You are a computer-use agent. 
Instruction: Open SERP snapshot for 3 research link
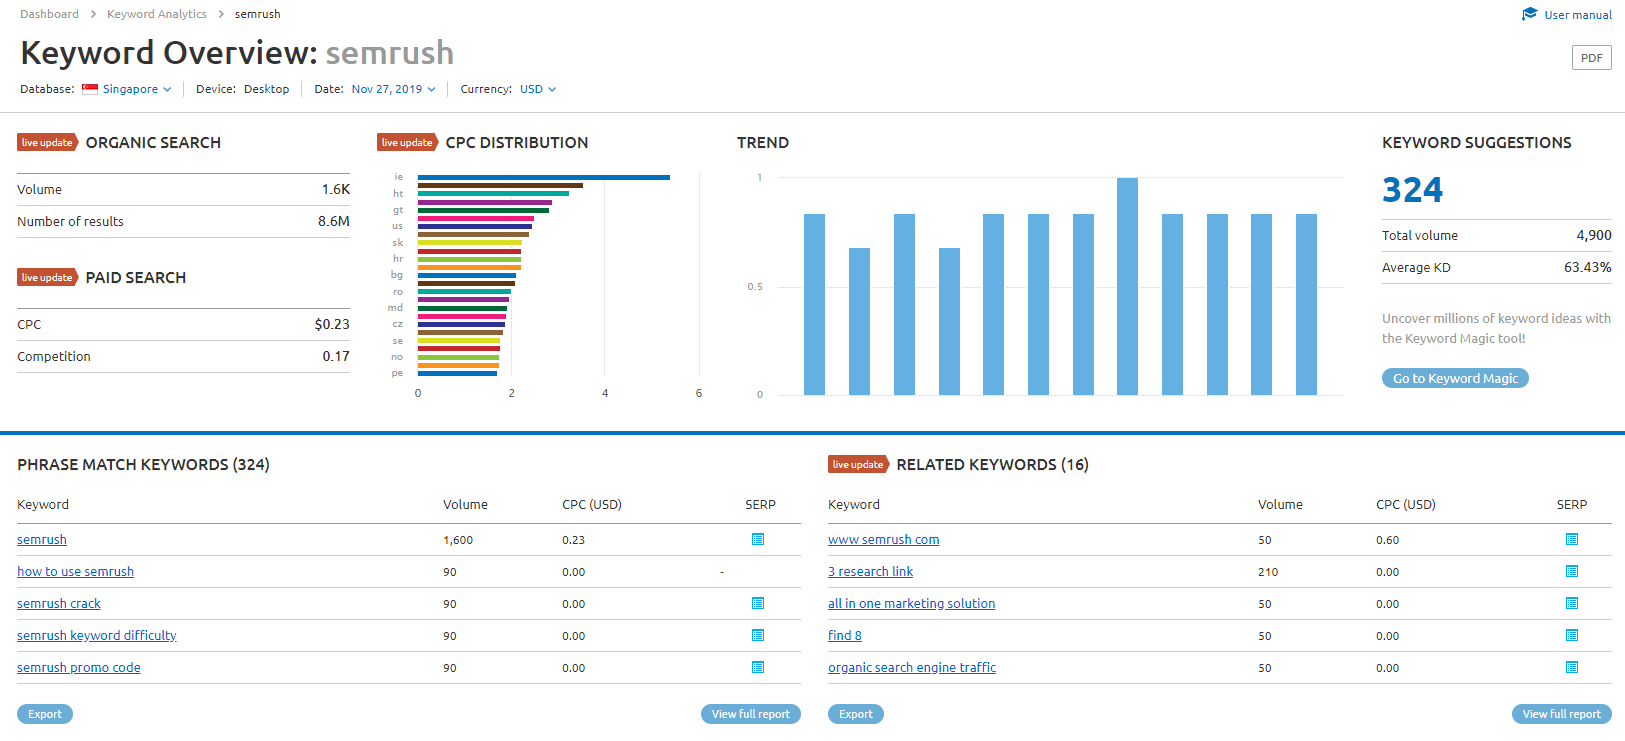1572,572
